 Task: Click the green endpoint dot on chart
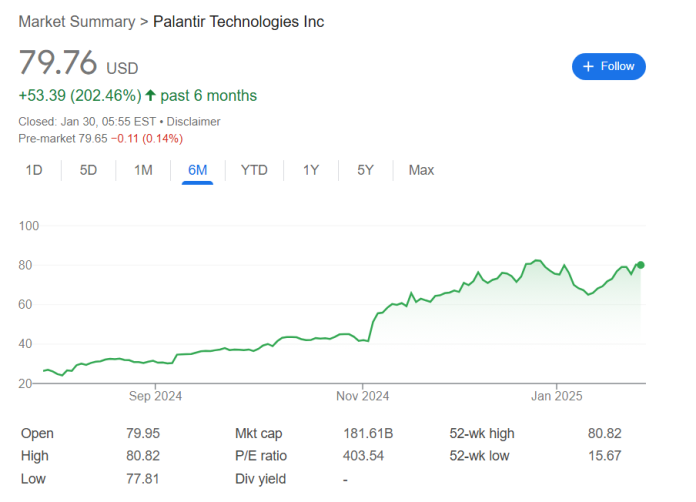click(x=640, y=265)
